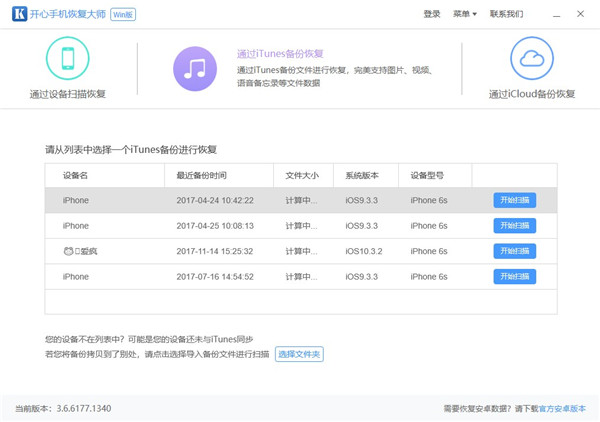Click the 通过设备扫描恢复 label
Viewport: 600px width, 422px height.
pos(67,94)
